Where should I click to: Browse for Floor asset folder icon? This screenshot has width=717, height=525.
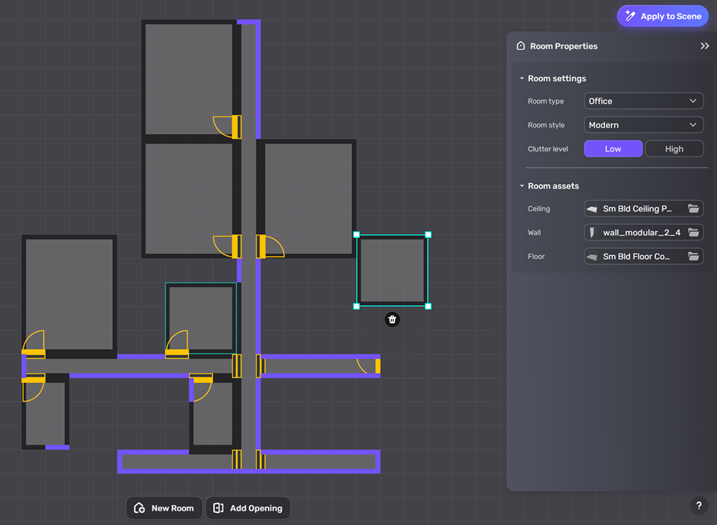pyautogui.click(x=694, y=257)
